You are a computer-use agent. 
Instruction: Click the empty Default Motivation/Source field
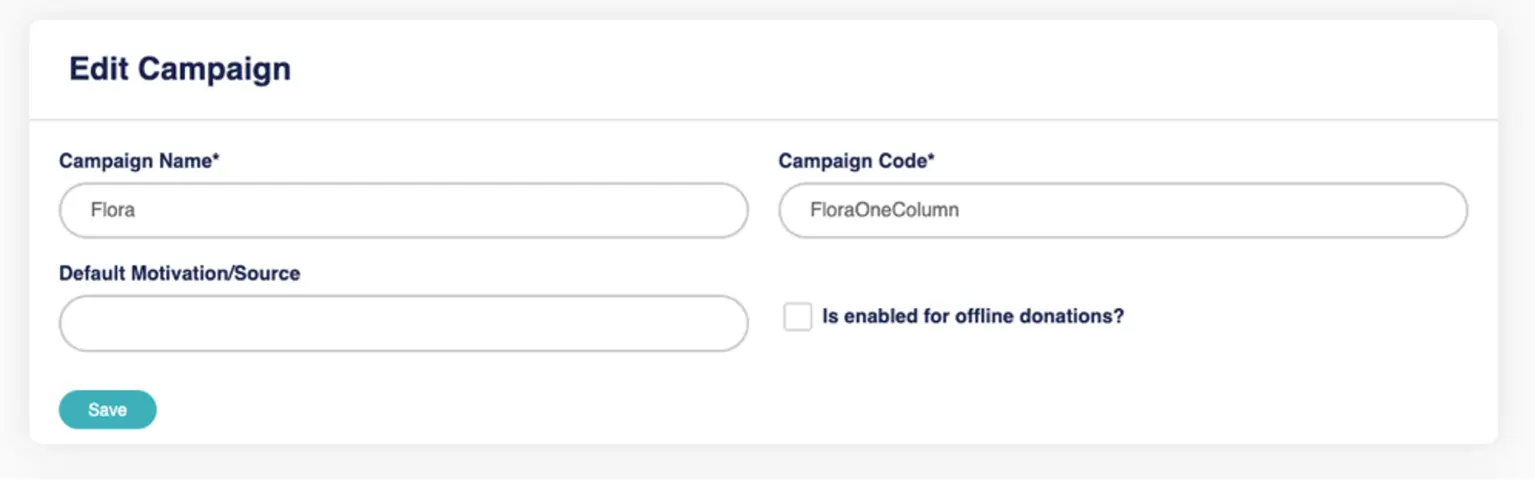pos(403,324)
